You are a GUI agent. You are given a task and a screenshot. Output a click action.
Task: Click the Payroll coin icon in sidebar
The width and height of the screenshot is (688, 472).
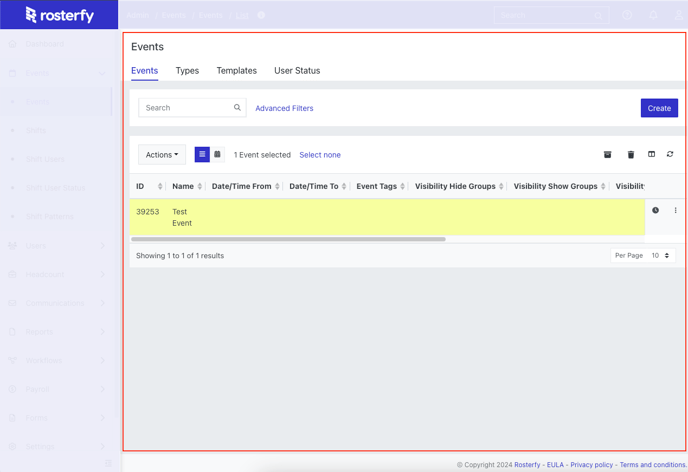(x=12, y=389)
